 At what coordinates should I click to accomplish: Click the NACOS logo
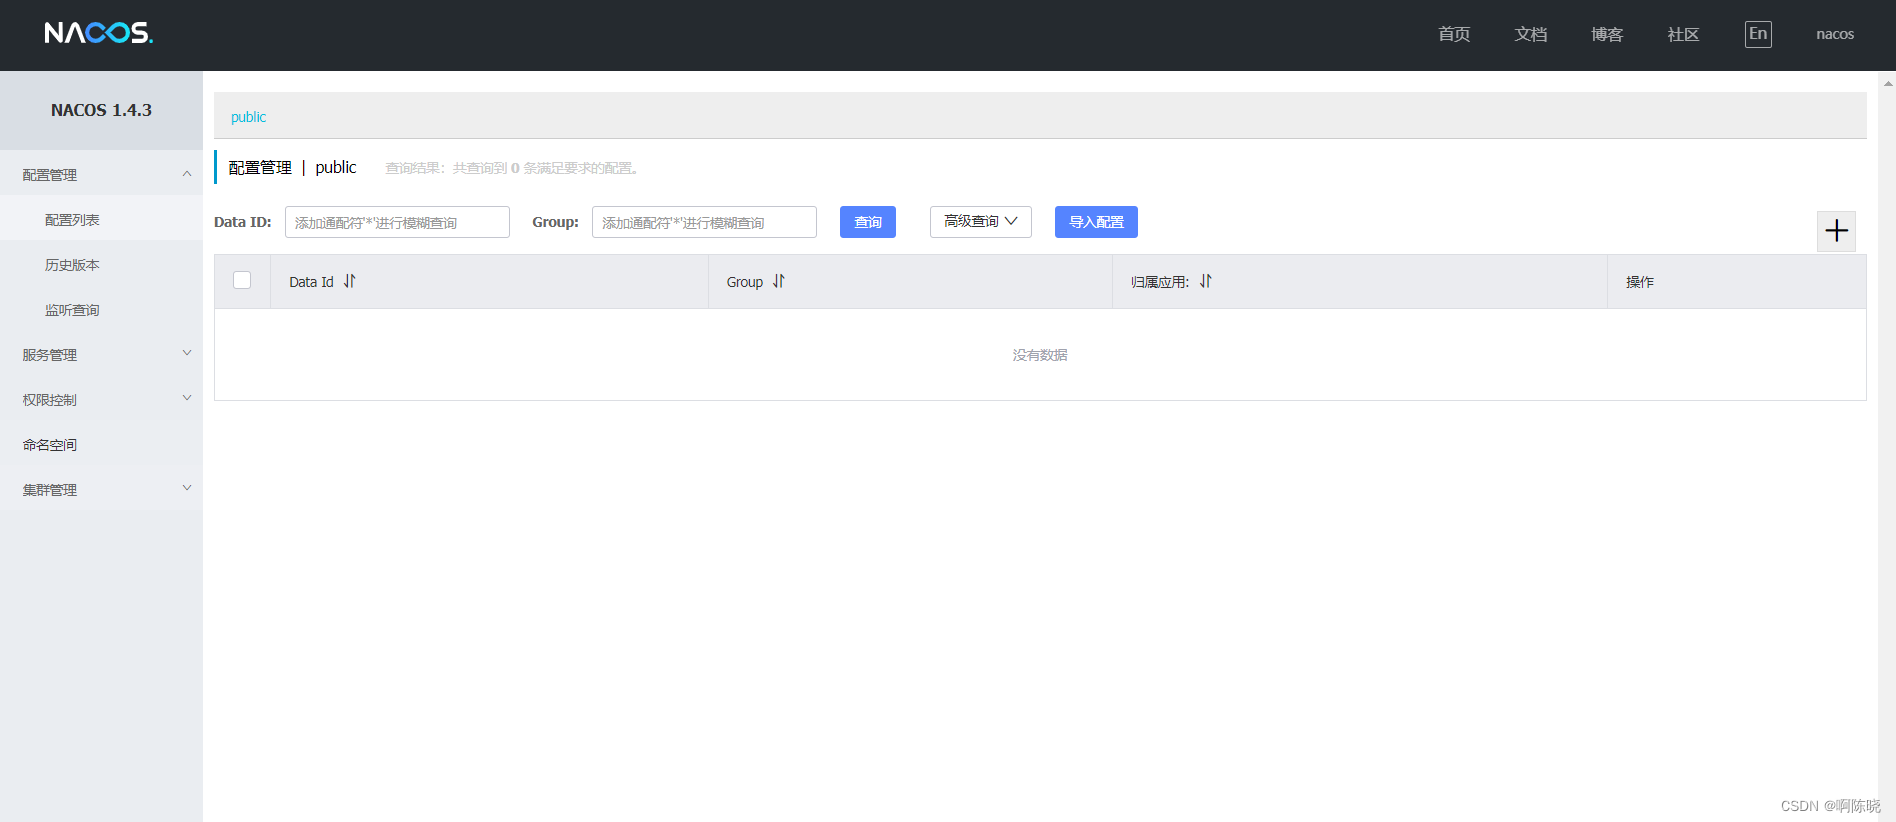point(98,33)
